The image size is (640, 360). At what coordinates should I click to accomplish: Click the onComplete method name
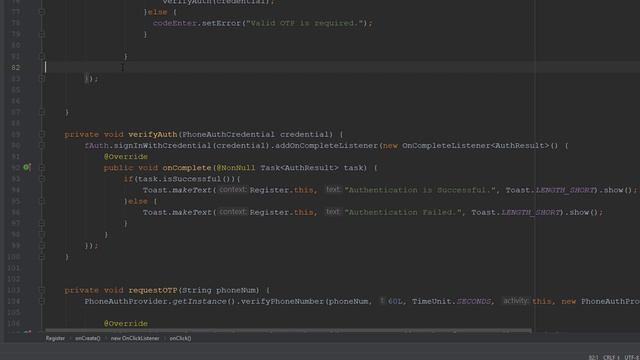[187, 168]
